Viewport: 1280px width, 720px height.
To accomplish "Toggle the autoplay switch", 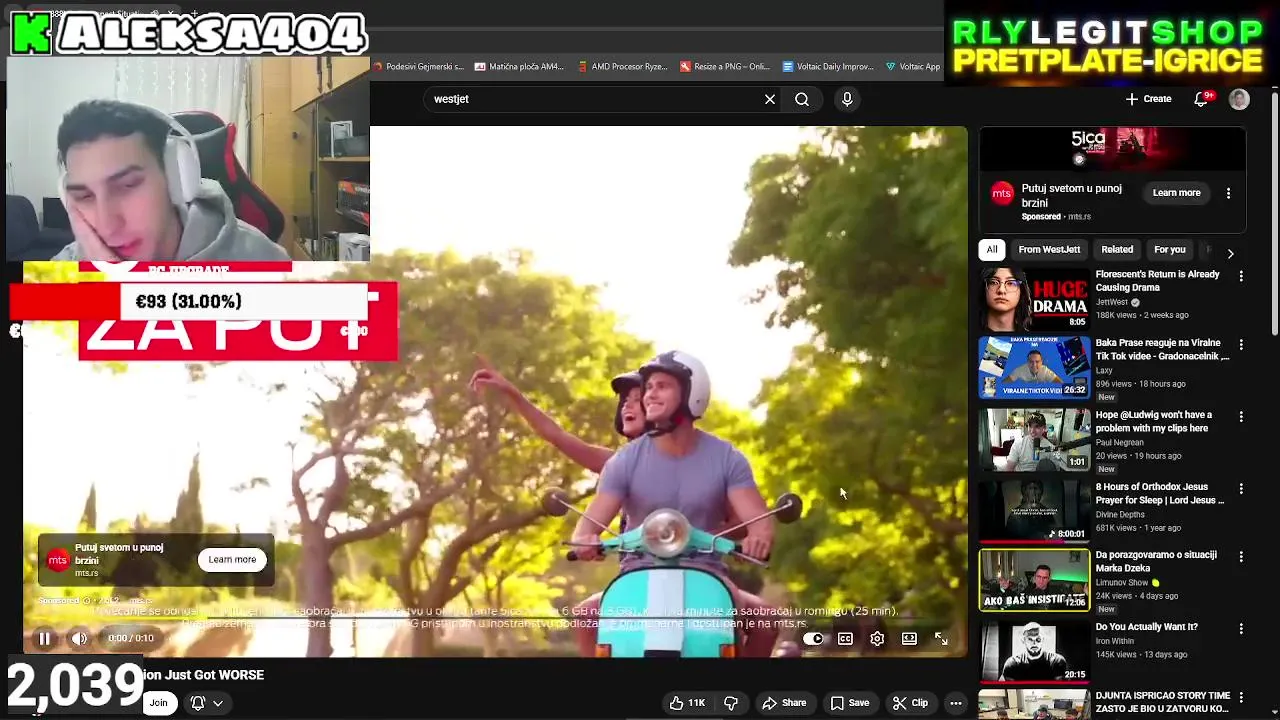I will 813,638.
